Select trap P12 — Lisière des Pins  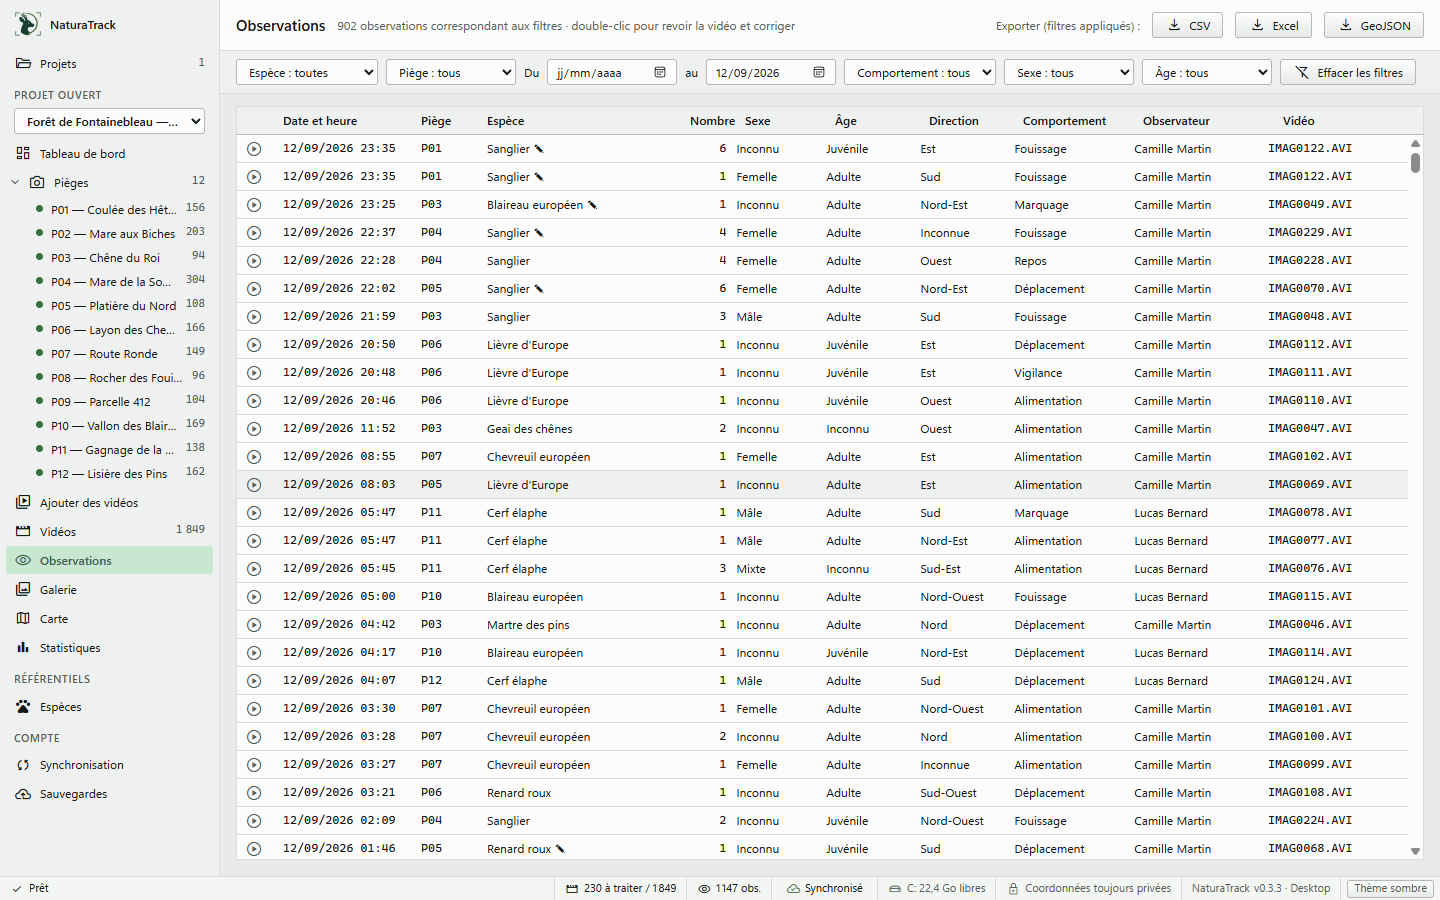[x=109, y=473]
